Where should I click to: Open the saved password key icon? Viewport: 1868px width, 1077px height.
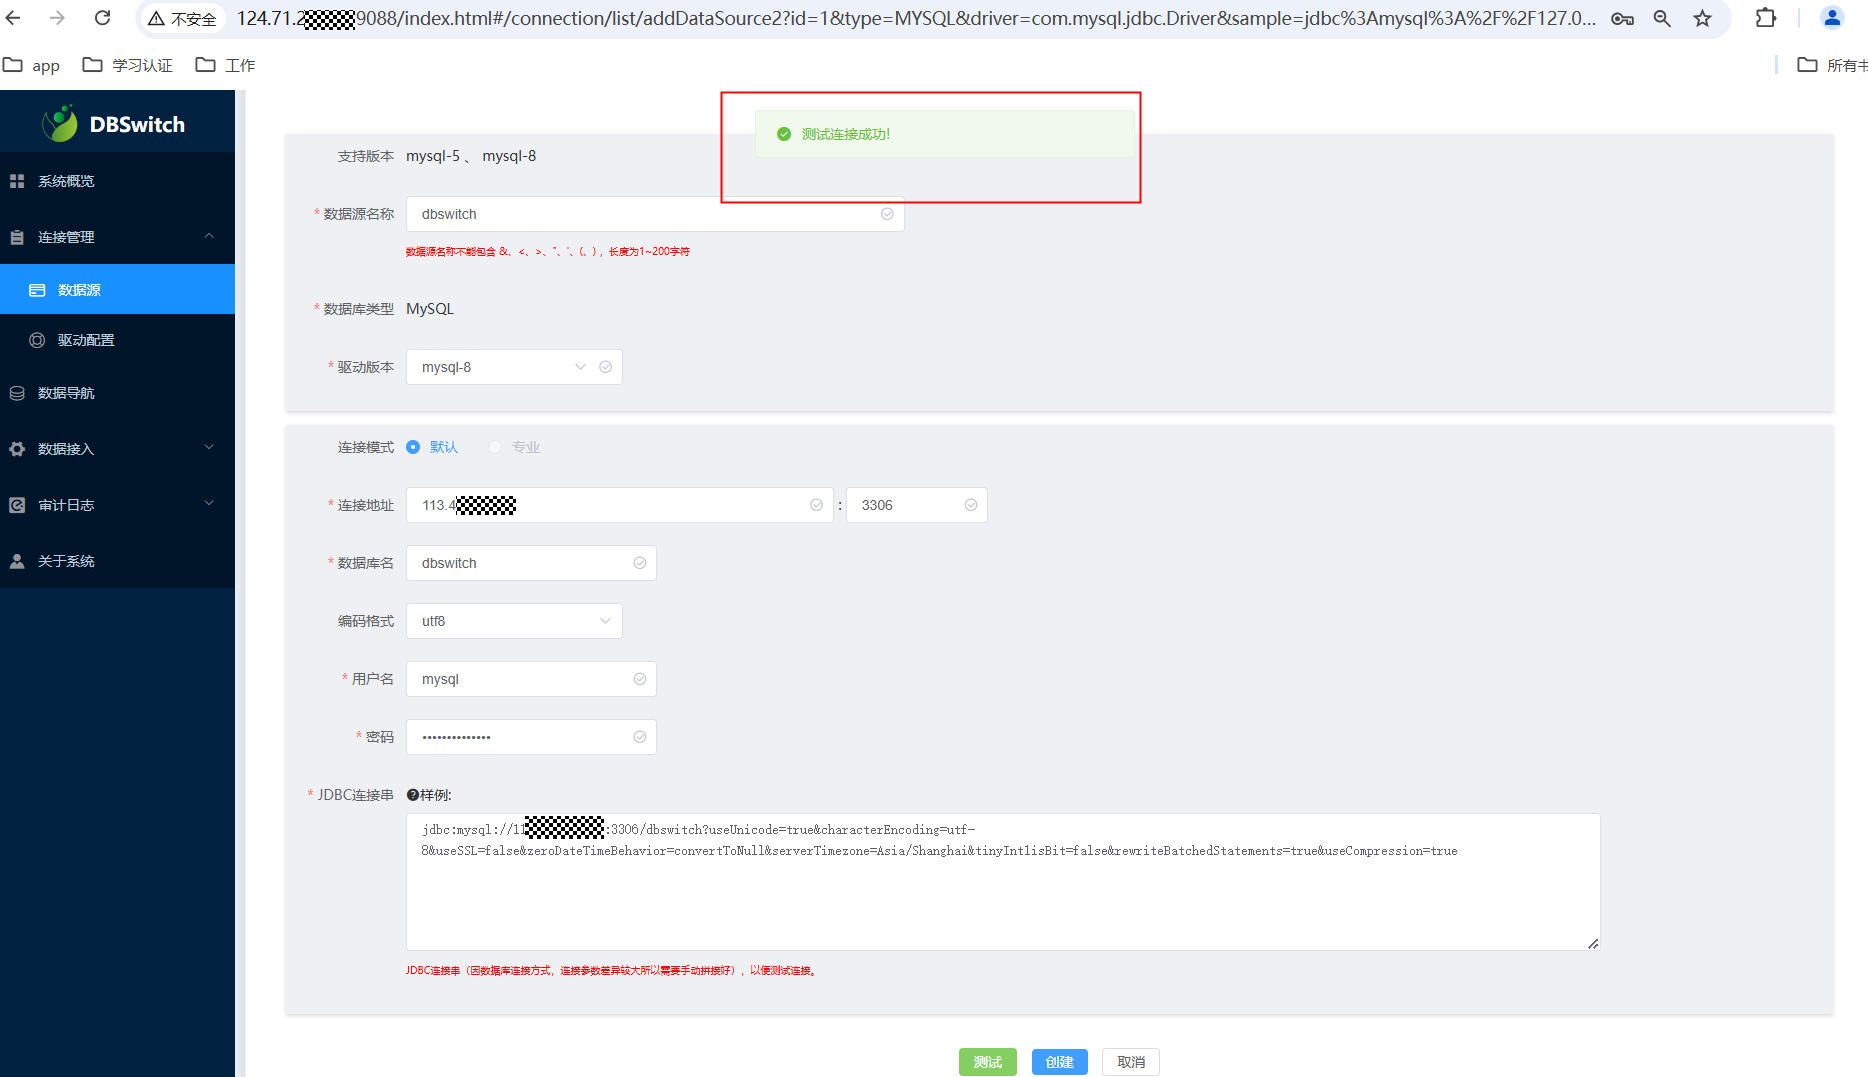(1622, 19)
